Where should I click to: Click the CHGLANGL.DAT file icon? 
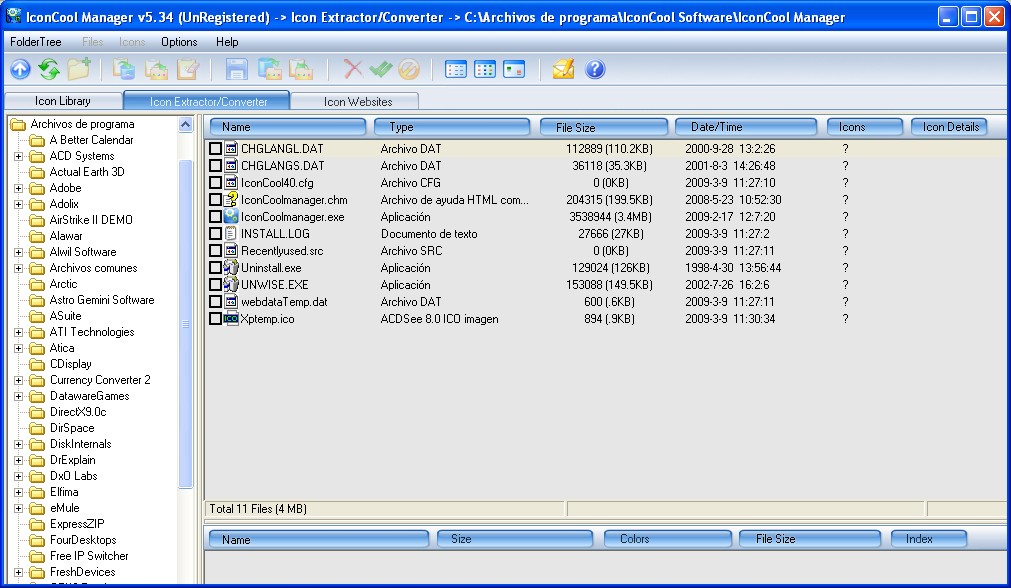(231, 148)
